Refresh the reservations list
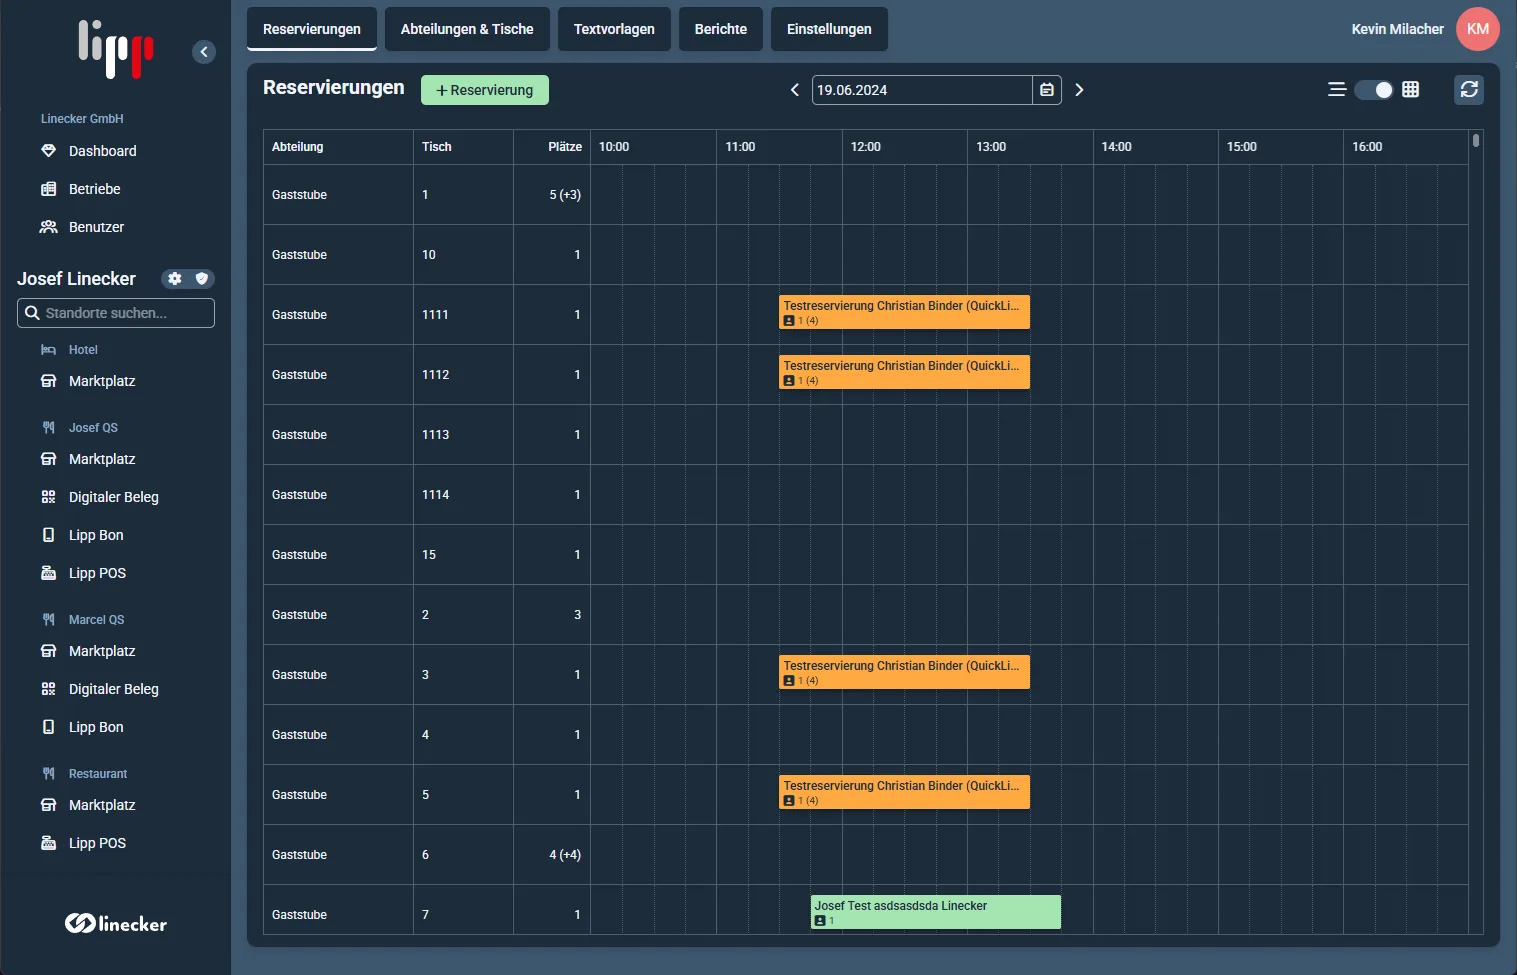Viewport: 1517px width, 975px height. pyautogui.click(x=1469, y=90)
